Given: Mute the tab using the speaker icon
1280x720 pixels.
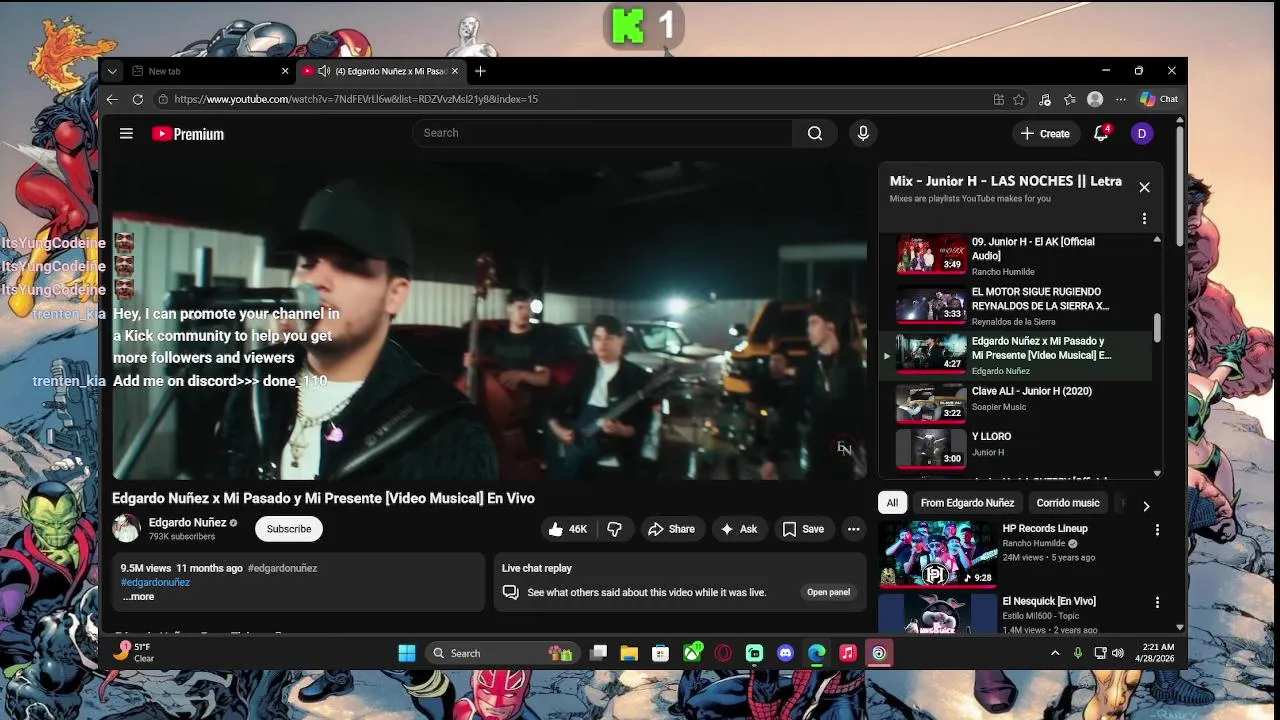Looking at the screenshot, I should pos(324,71).
